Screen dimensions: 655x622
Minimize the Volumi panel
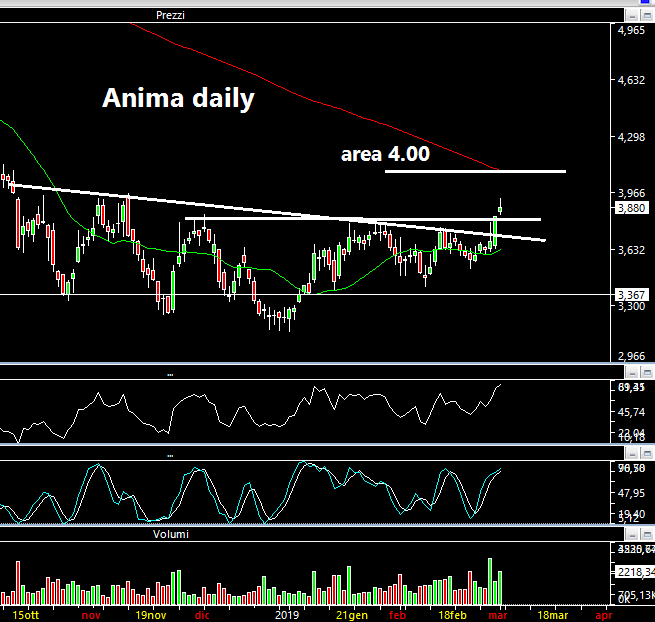632,534
